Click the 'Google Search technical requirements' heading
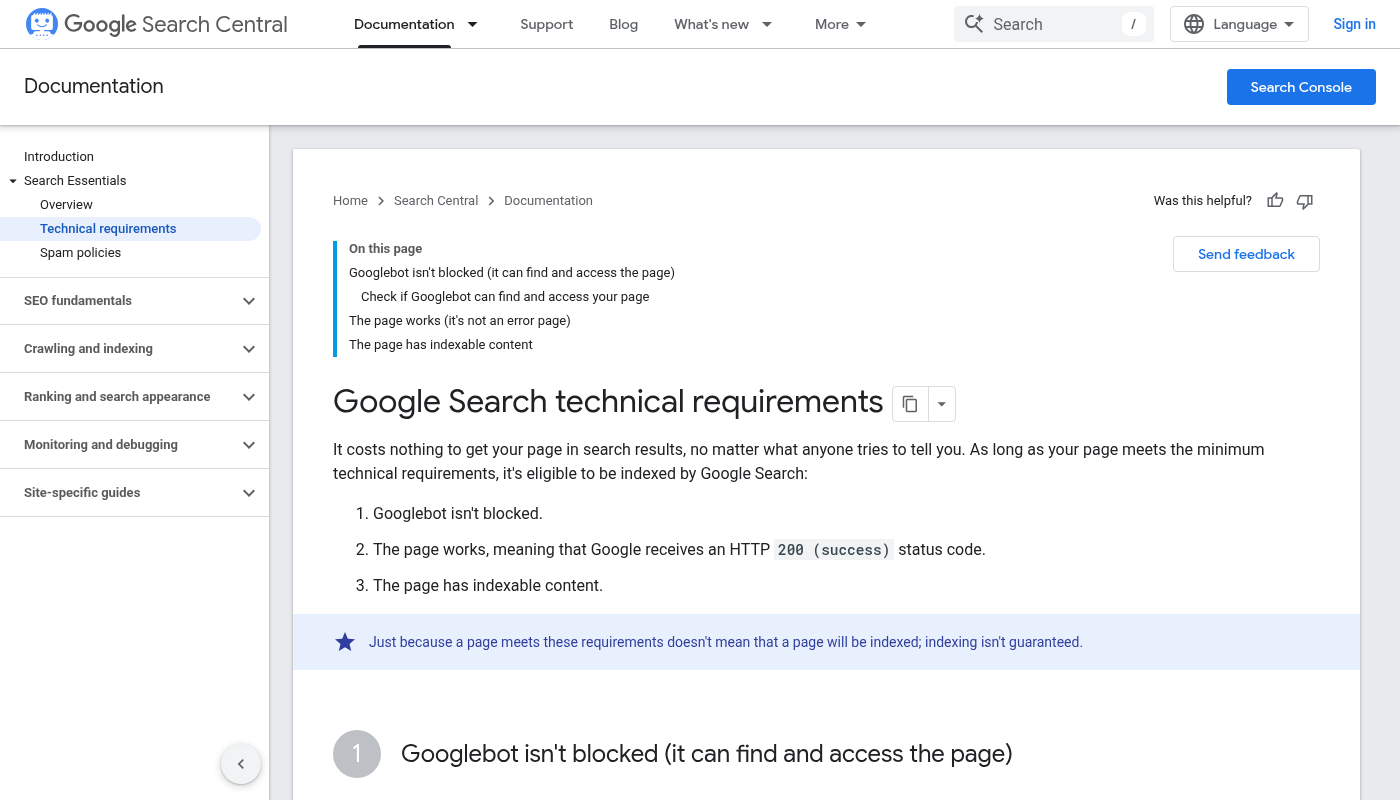The height and width of the screenshot is (800, 1400). coord(608,401)
